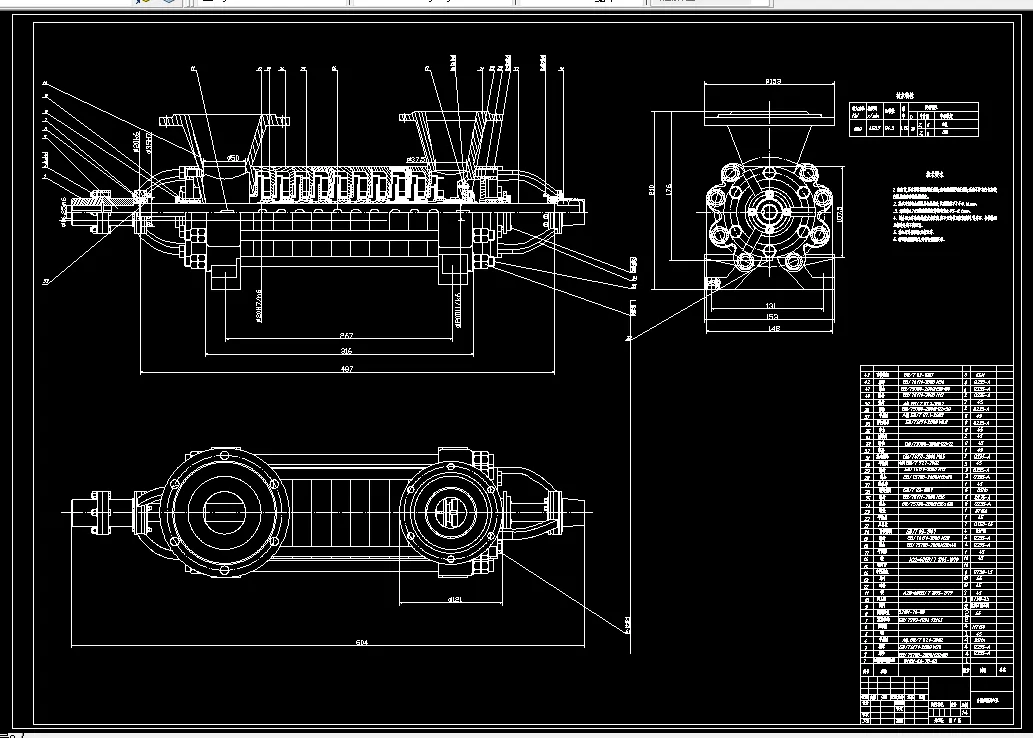
Task: Select the ø50 inlet diameter label
Action: 233,158
